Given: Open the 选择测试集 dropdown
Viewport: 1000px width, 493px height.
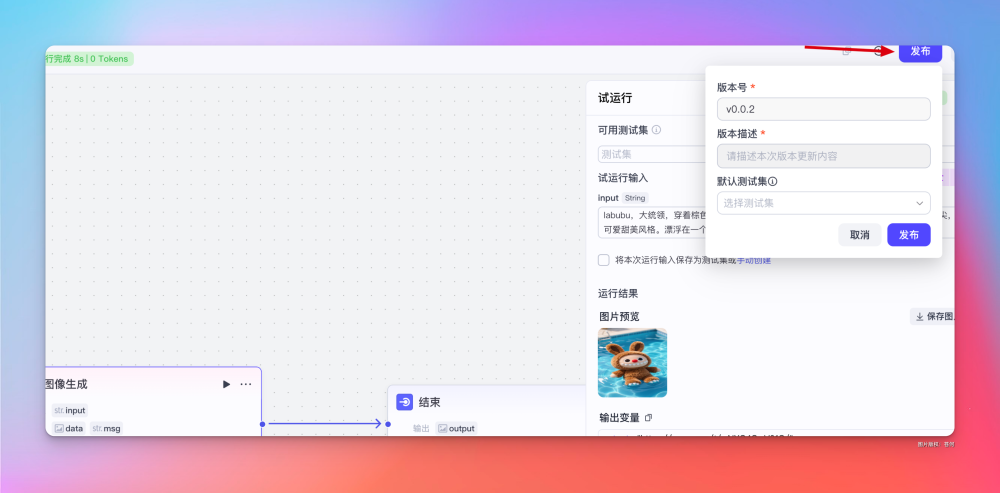Looking at the screenshot, I should pos(823,203).
